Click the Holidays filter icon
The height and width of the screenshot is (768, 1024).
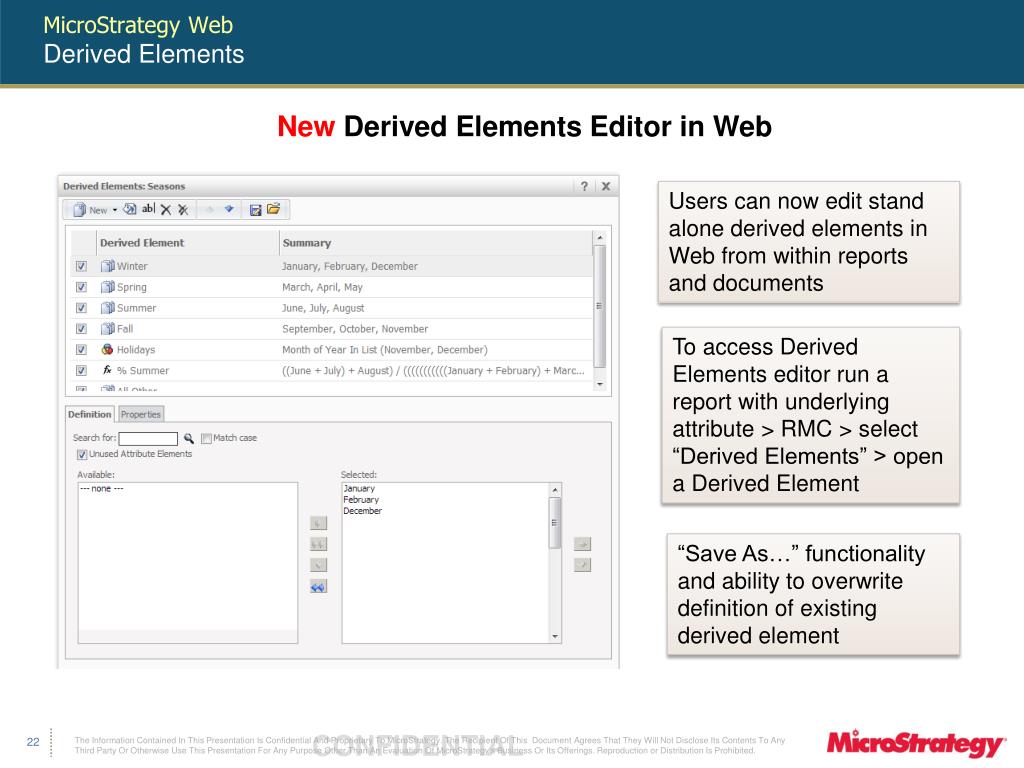coord(108,349)
